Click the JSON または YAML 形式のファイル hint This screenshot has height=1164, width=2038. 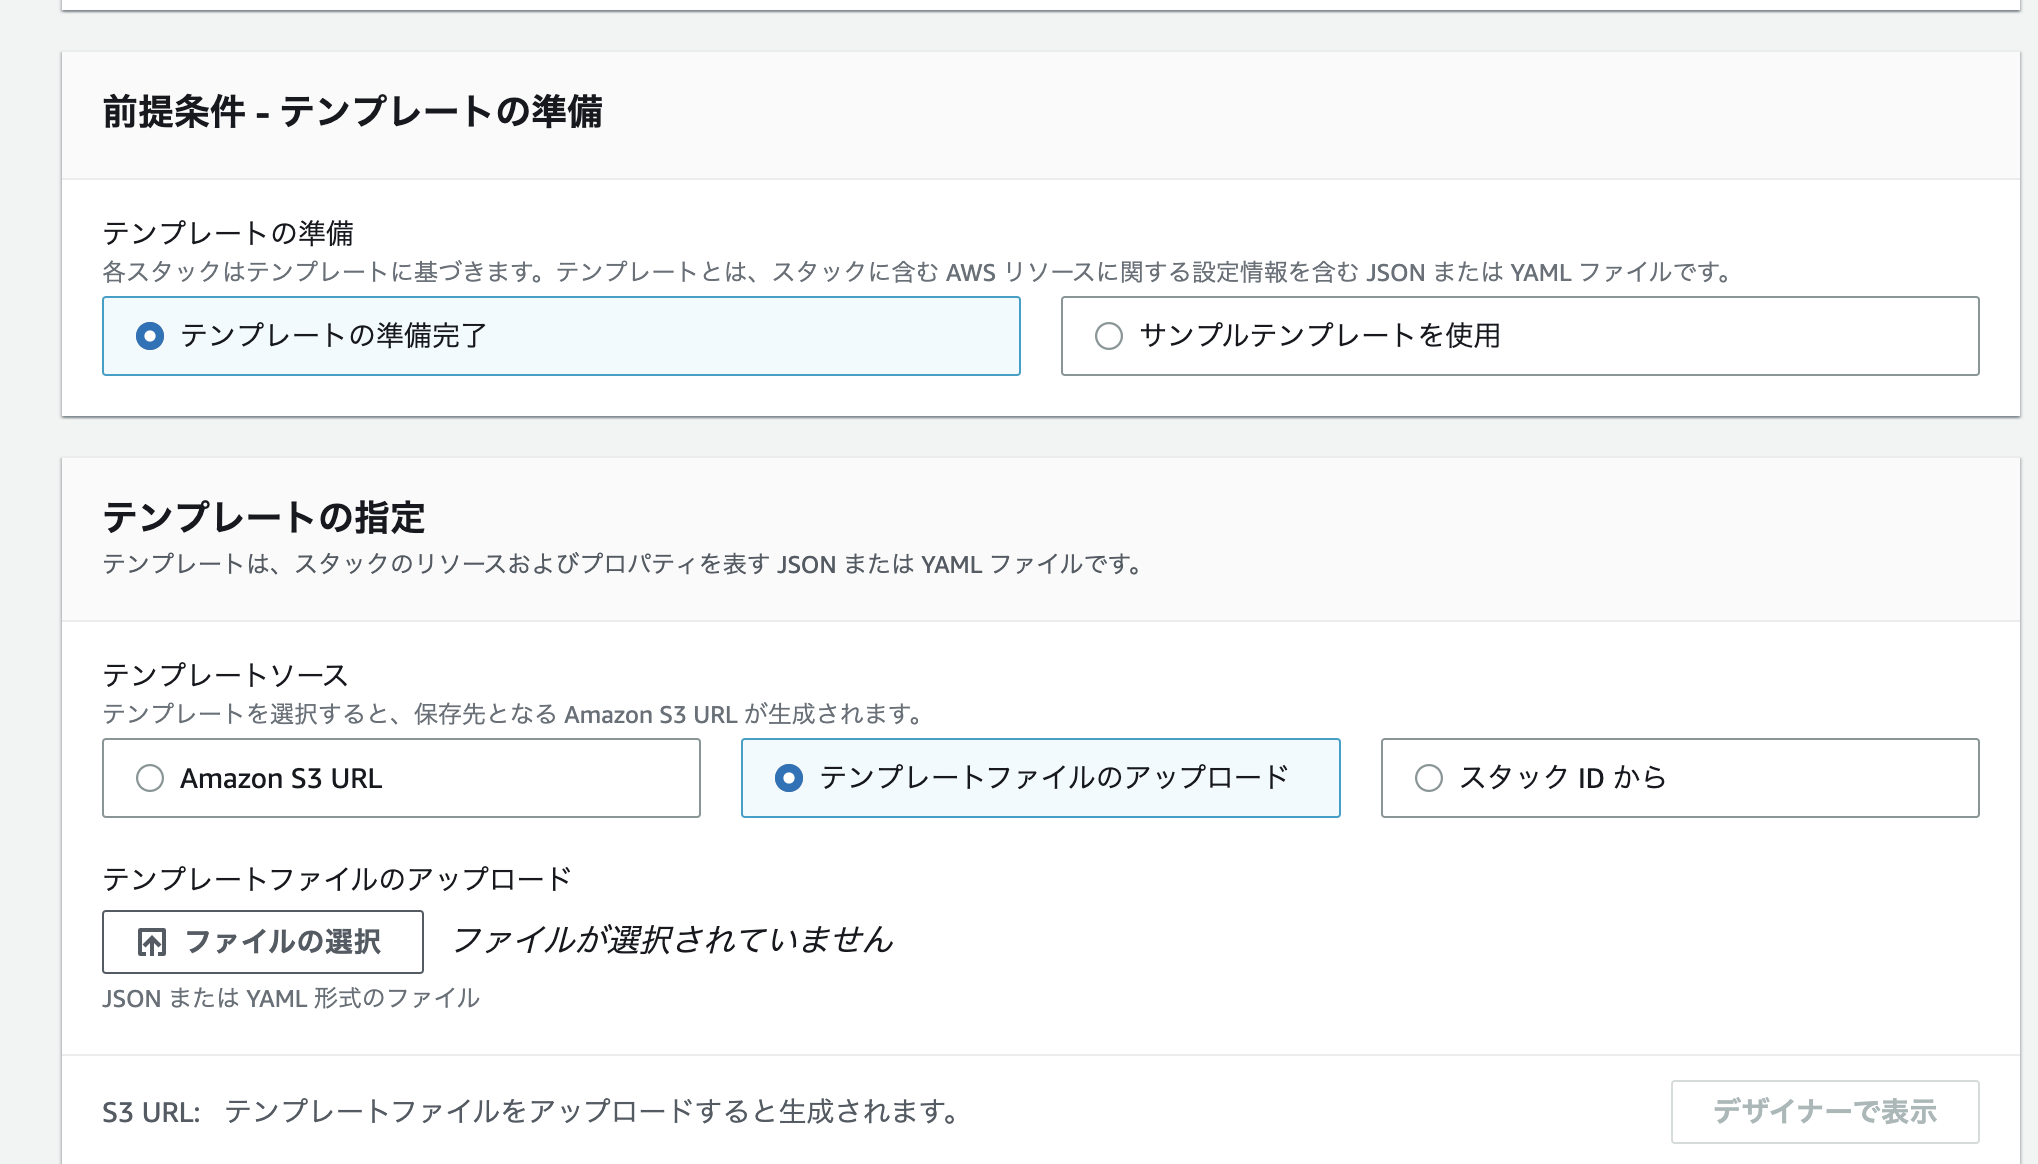point(291,999)
